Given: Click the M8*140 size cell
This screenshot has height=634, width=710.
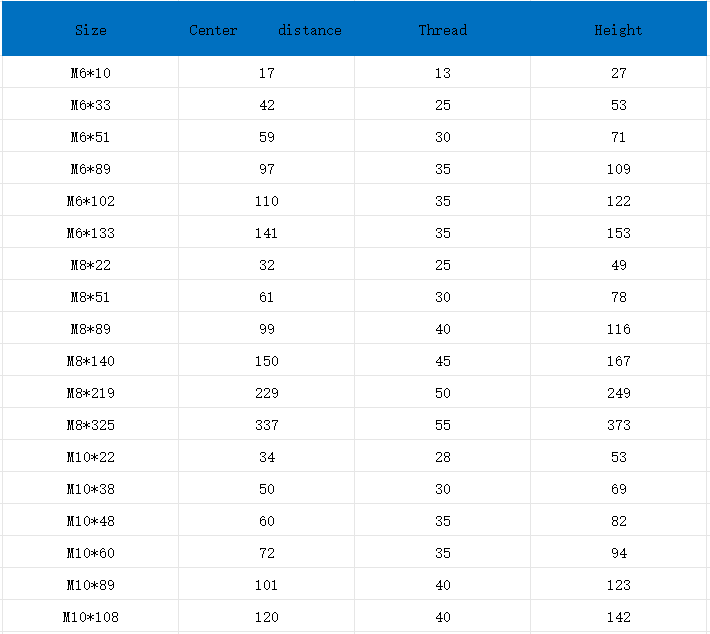Looking at the screenshot, I should [91, 361].
